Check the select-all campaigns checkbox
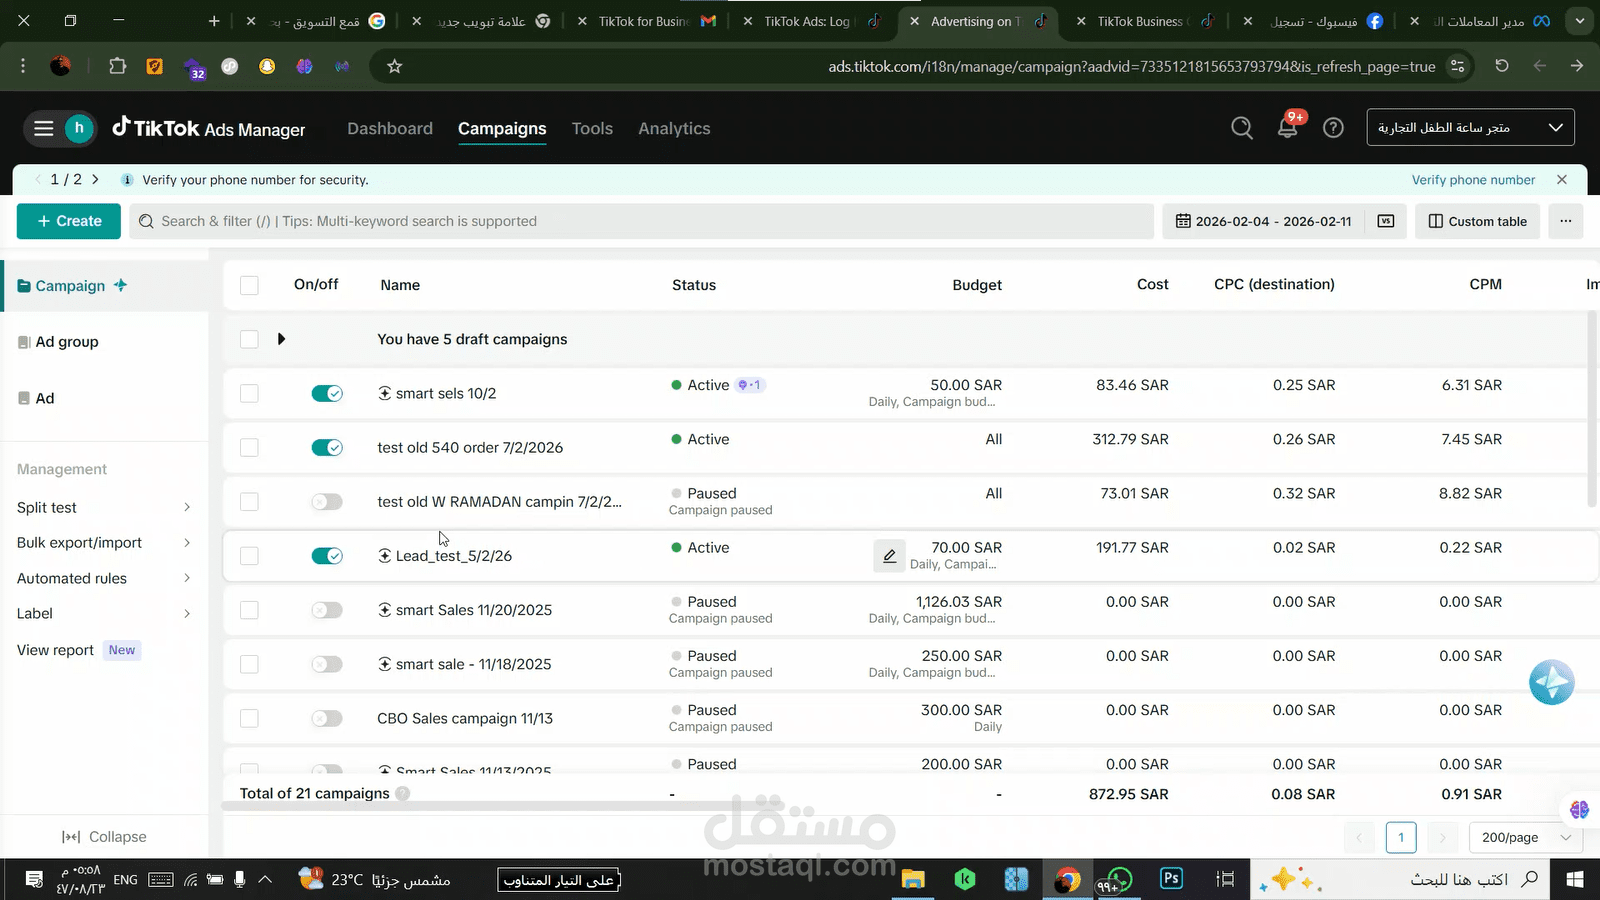Screen dimensions: 1600x900 click(249, 286)
